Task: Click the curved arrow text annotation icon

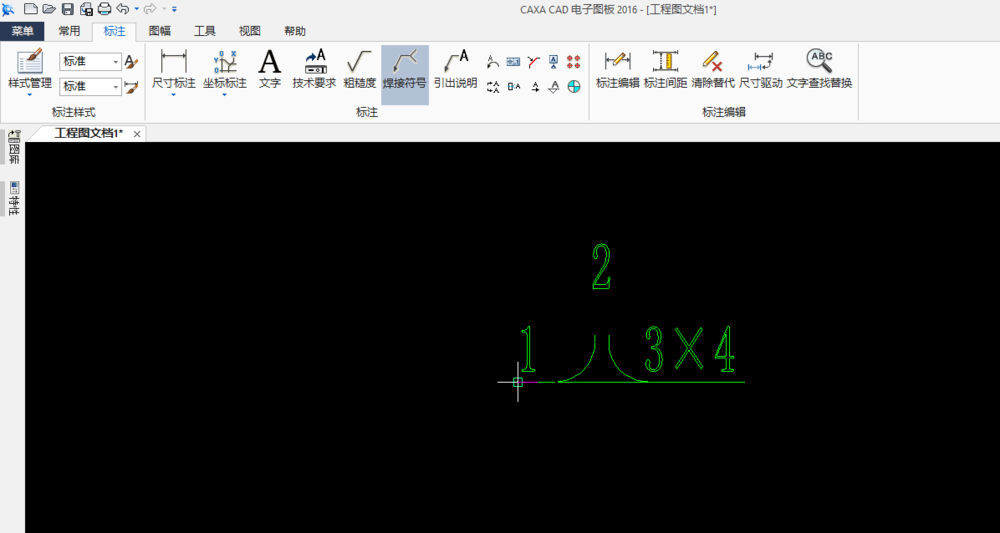Action: coord(492,62)
